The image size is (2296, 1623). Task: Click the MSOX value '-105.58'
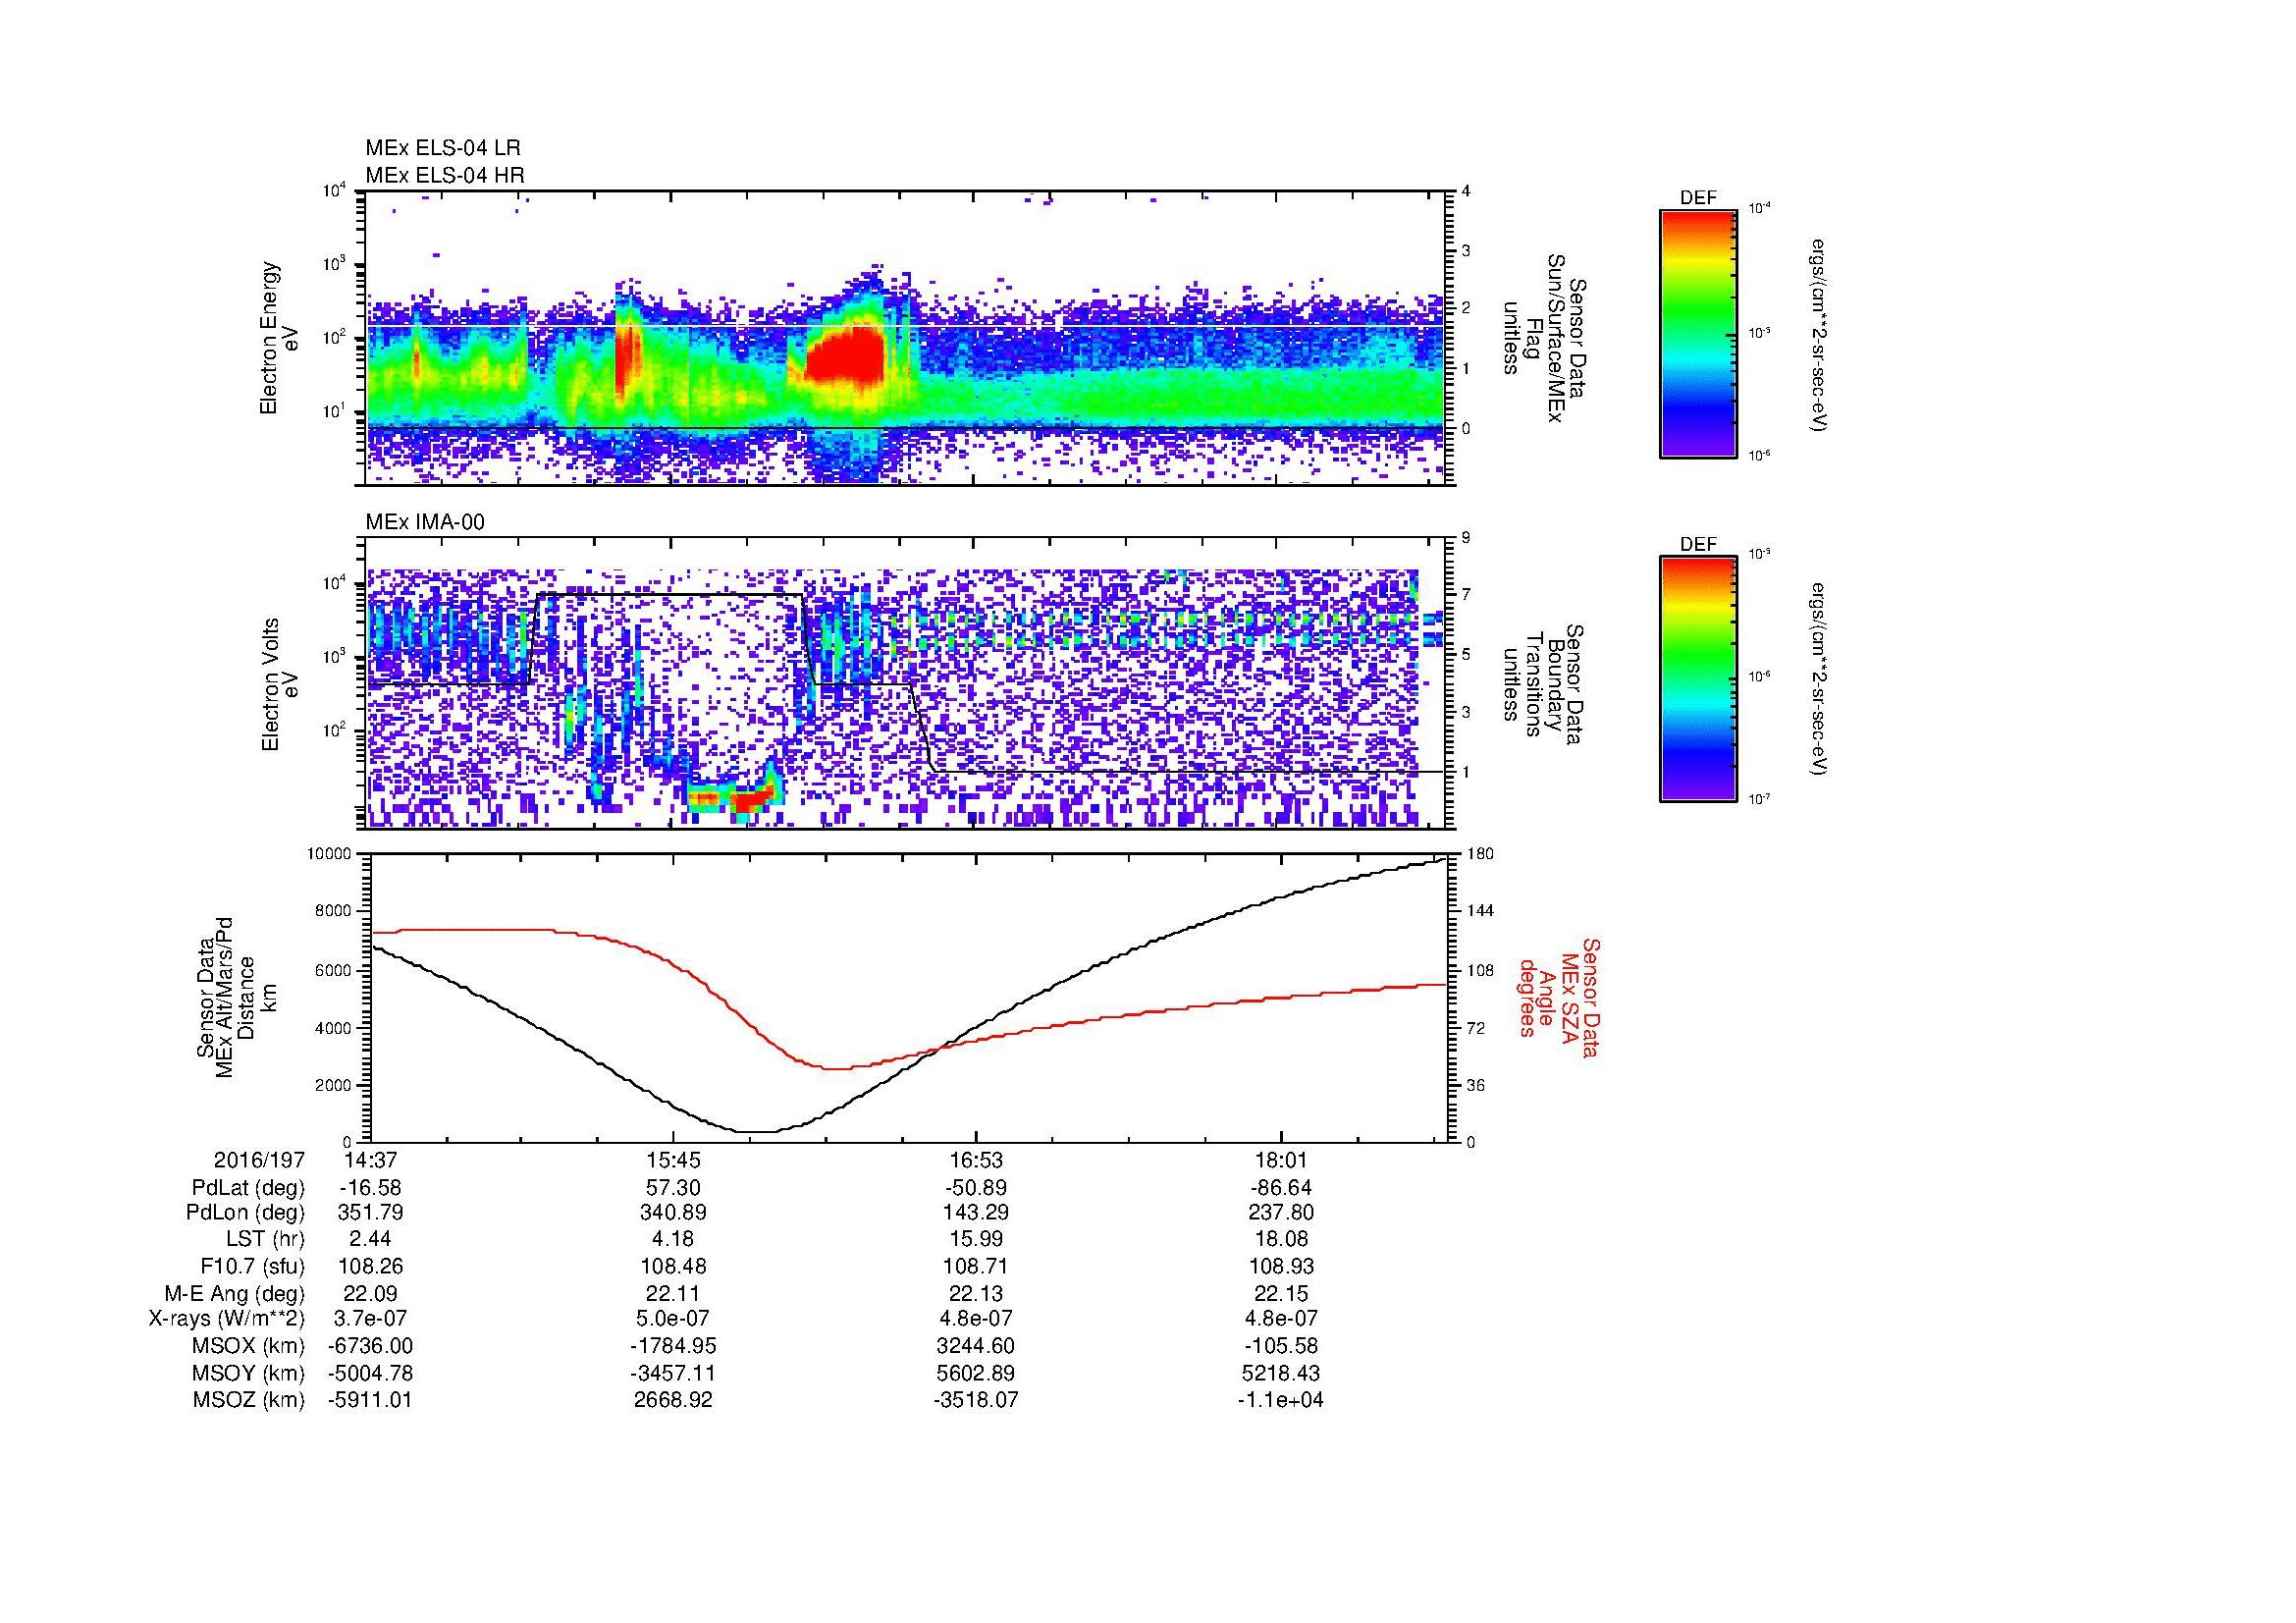(1281, 1346)
